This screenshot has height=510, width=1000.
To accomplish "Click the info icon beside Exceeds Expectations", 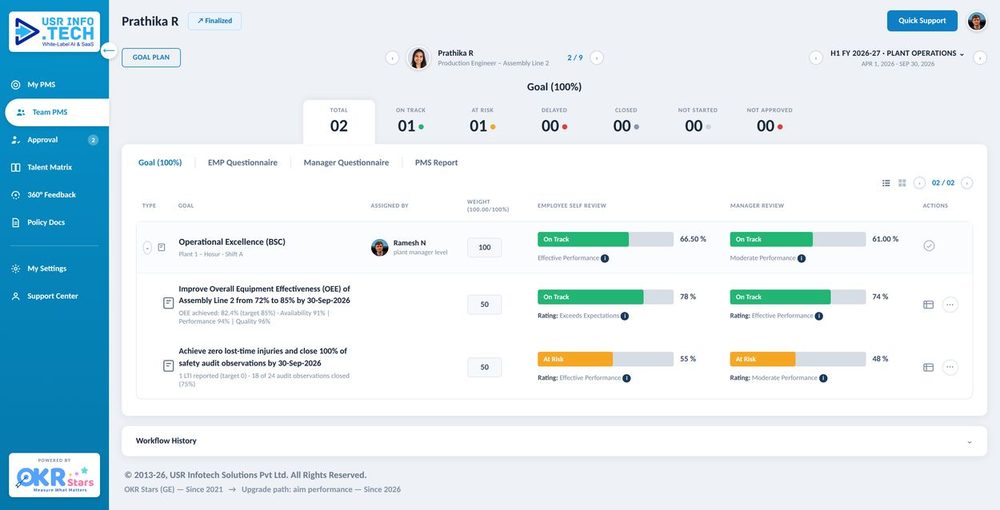I will pos(625,316).
